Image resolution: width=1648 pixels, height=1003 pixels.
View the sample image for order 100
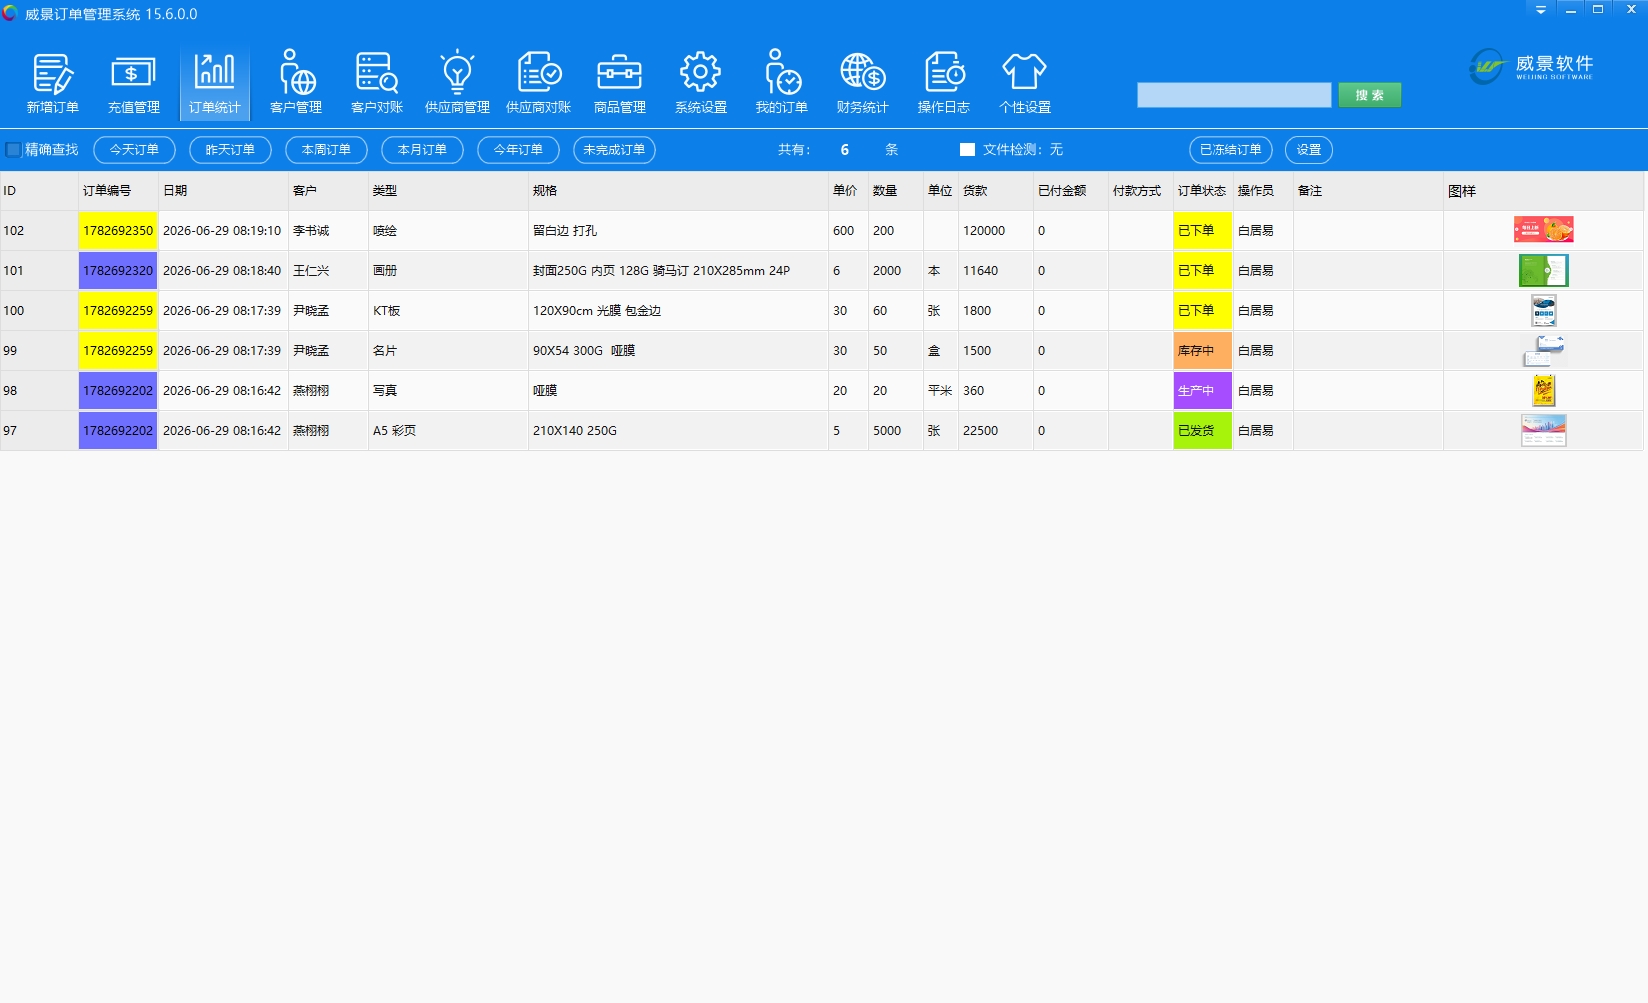click(x=1544, y=310)
